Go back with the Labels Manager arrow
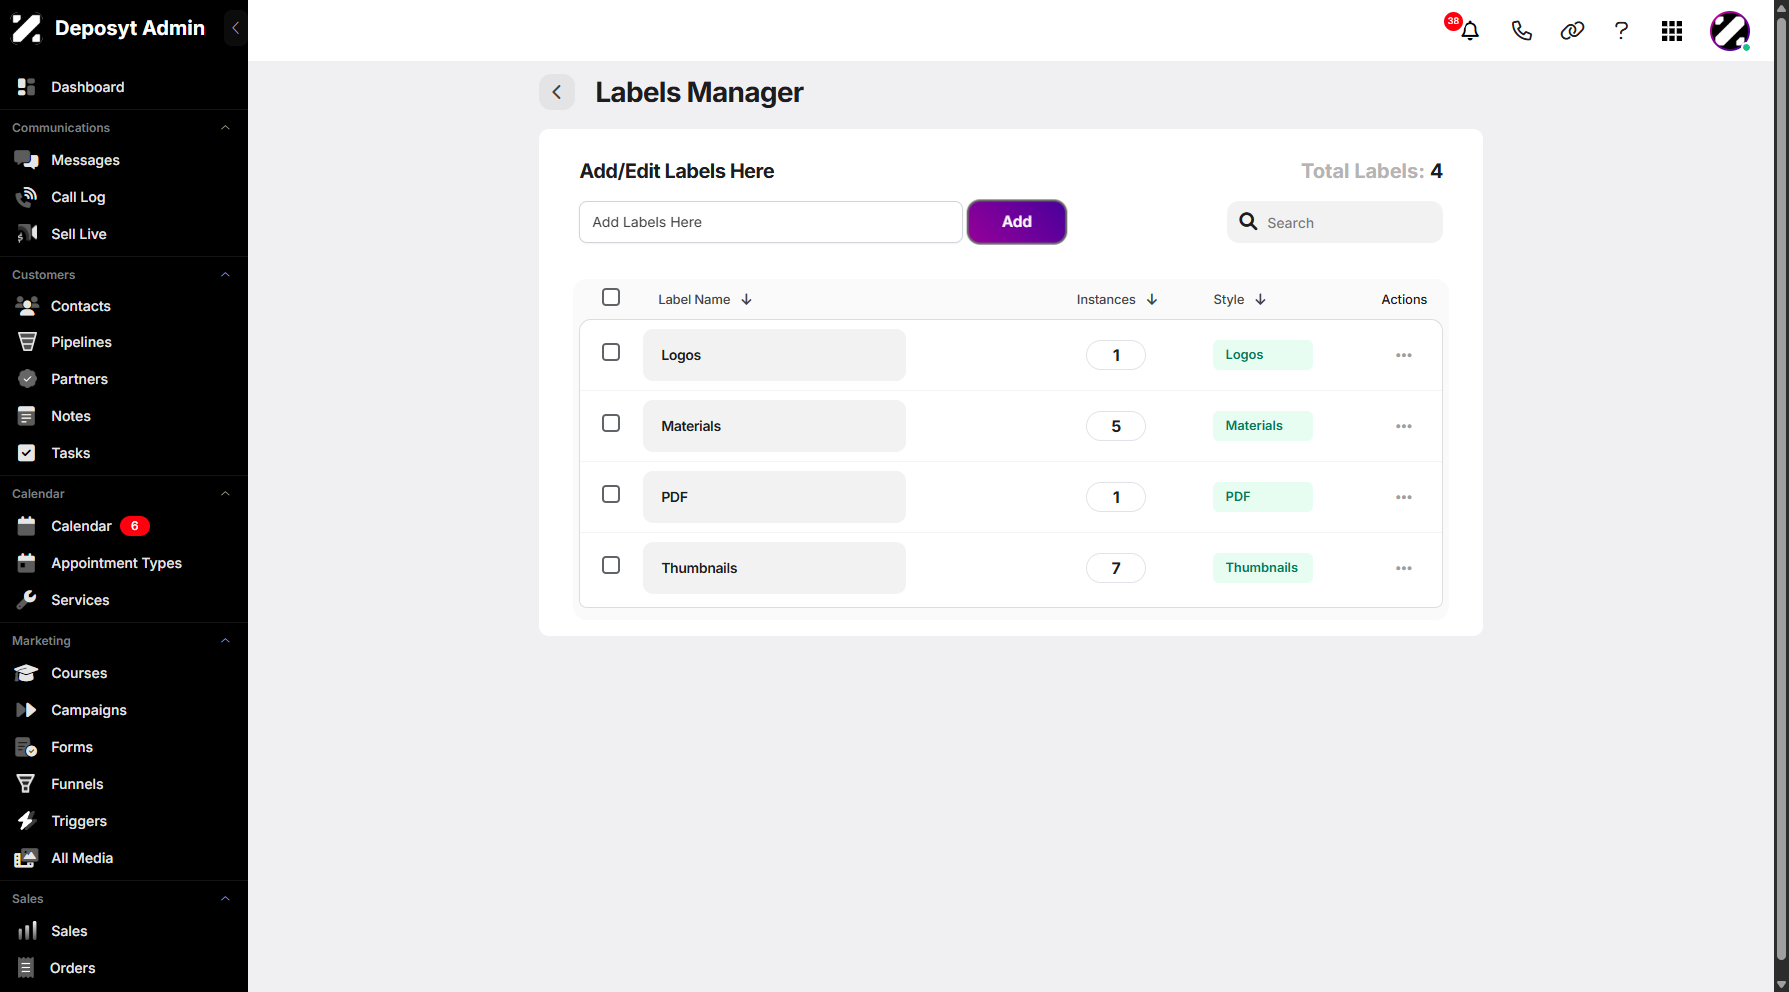 [557, 92]
